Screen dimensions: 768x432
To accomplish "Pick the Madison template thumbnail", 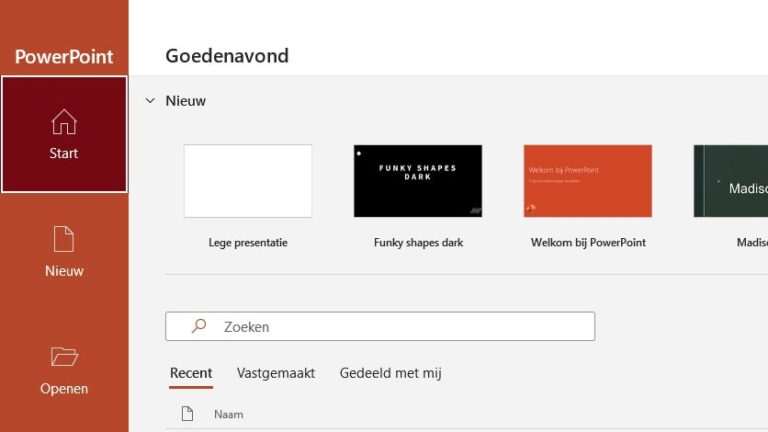I will [x=731, y=181].
